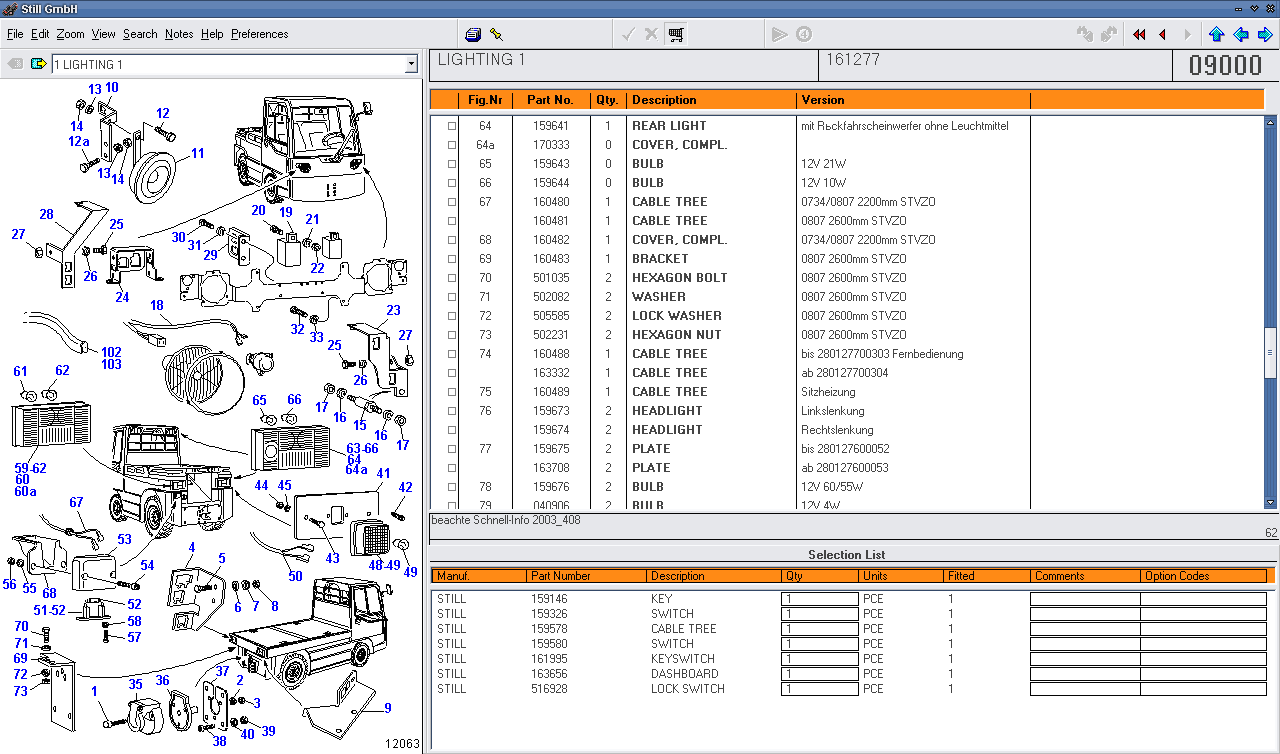Click the single red left arrow icon
1280x754 pixels.
click(1162, 34)
